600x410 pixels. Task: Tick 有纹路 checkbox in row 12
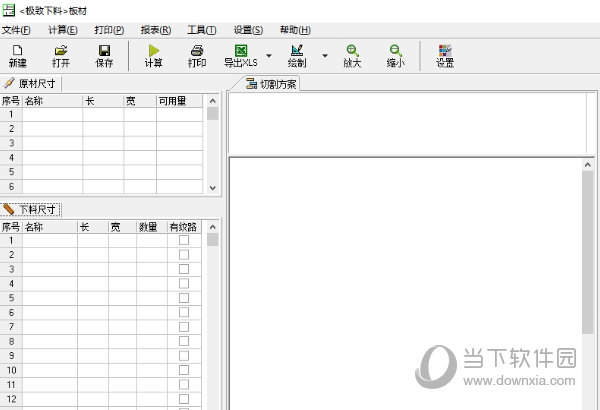pyautogui.click(x=184, y=399)
